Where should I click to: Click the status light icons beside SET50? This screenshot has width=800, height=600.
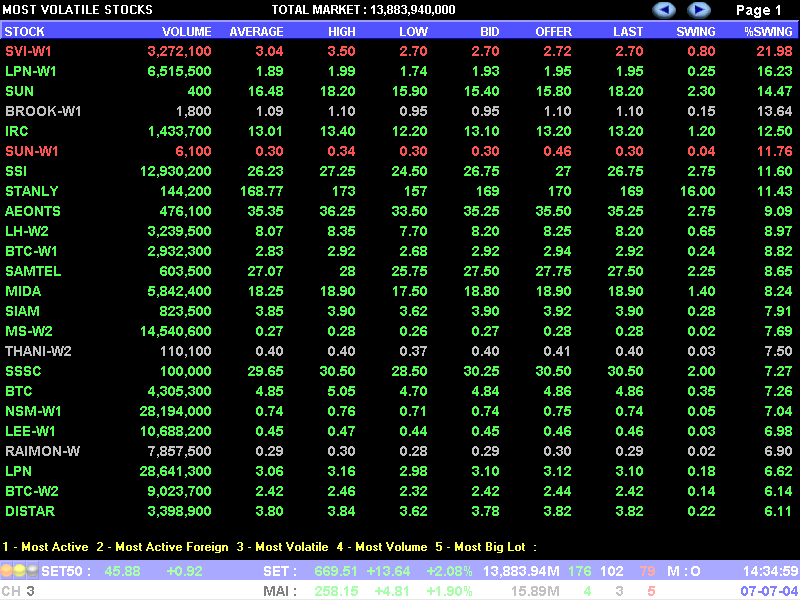point(19,570)
